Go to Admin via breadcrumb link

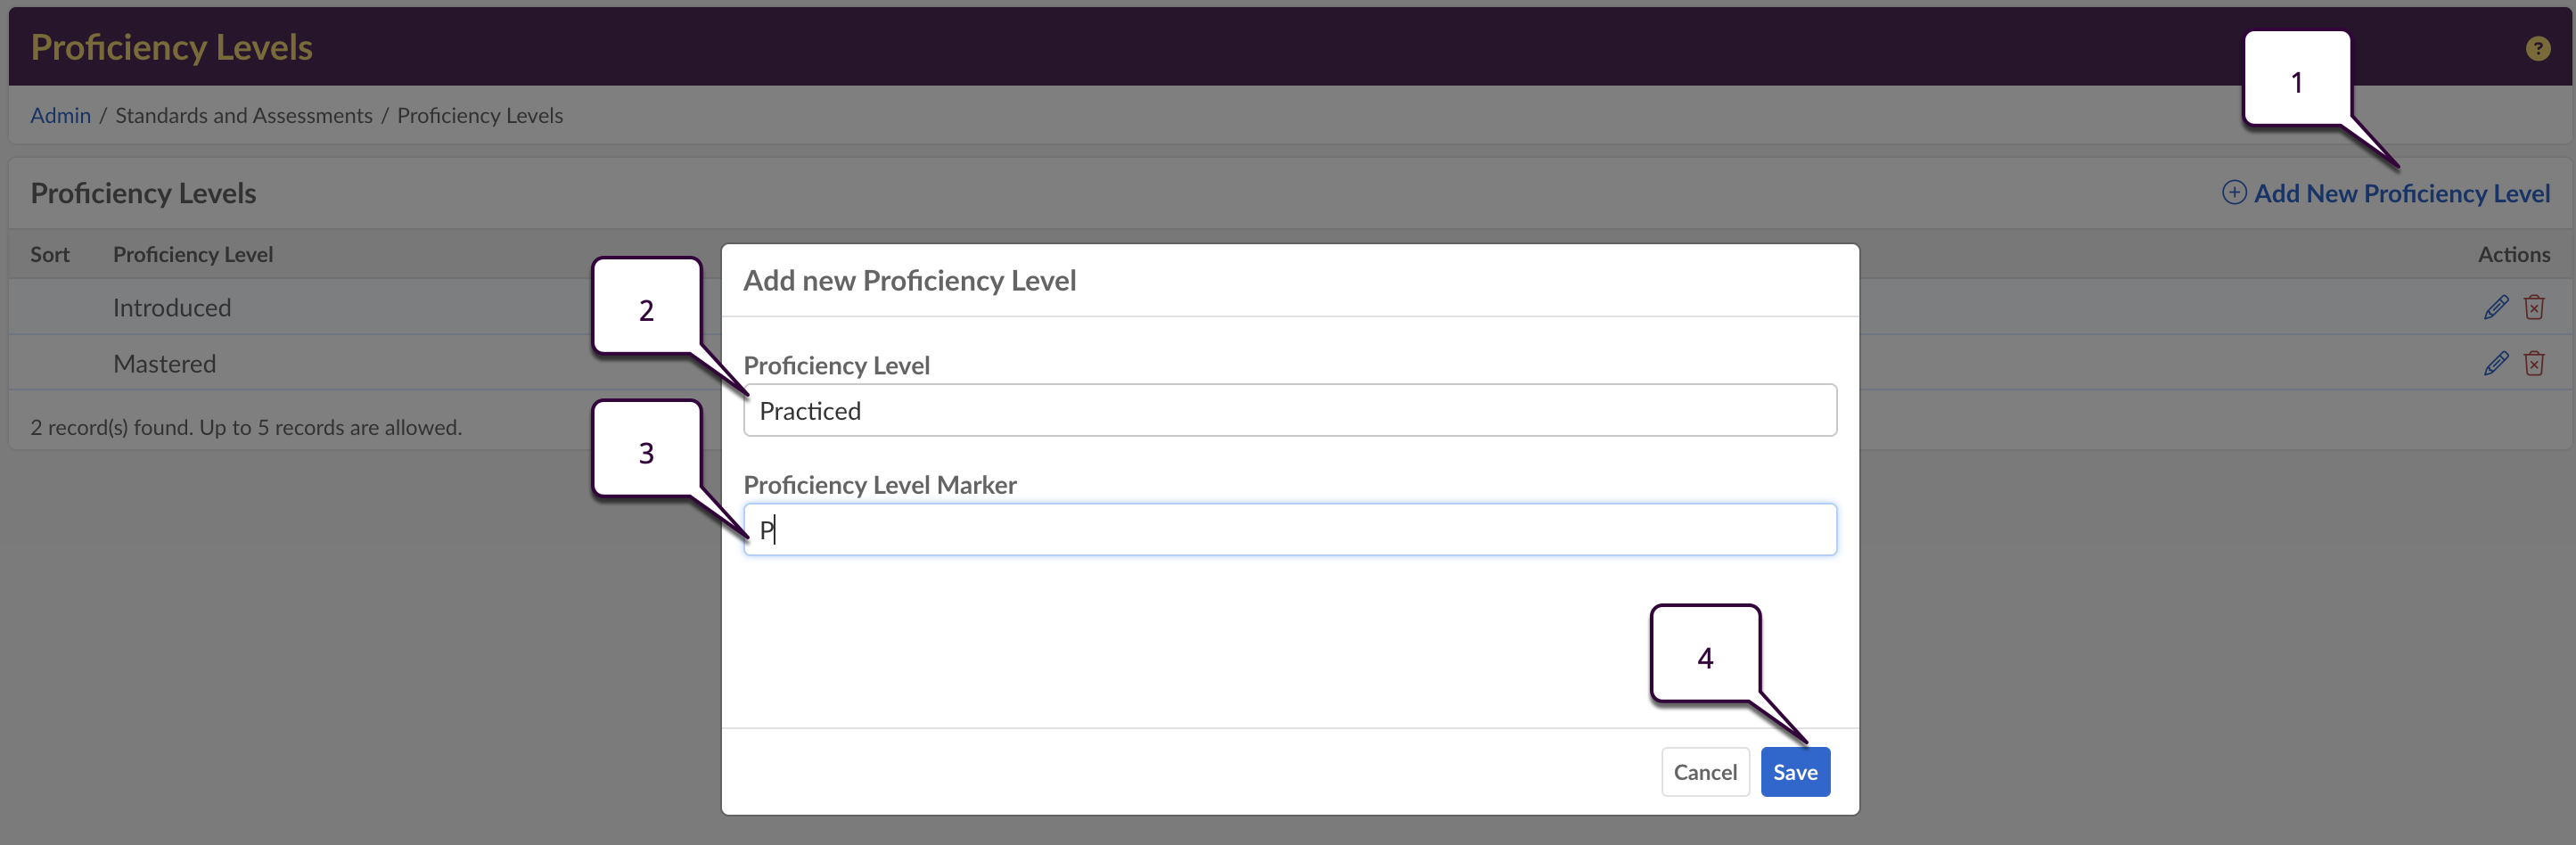(x=60, y=116)
